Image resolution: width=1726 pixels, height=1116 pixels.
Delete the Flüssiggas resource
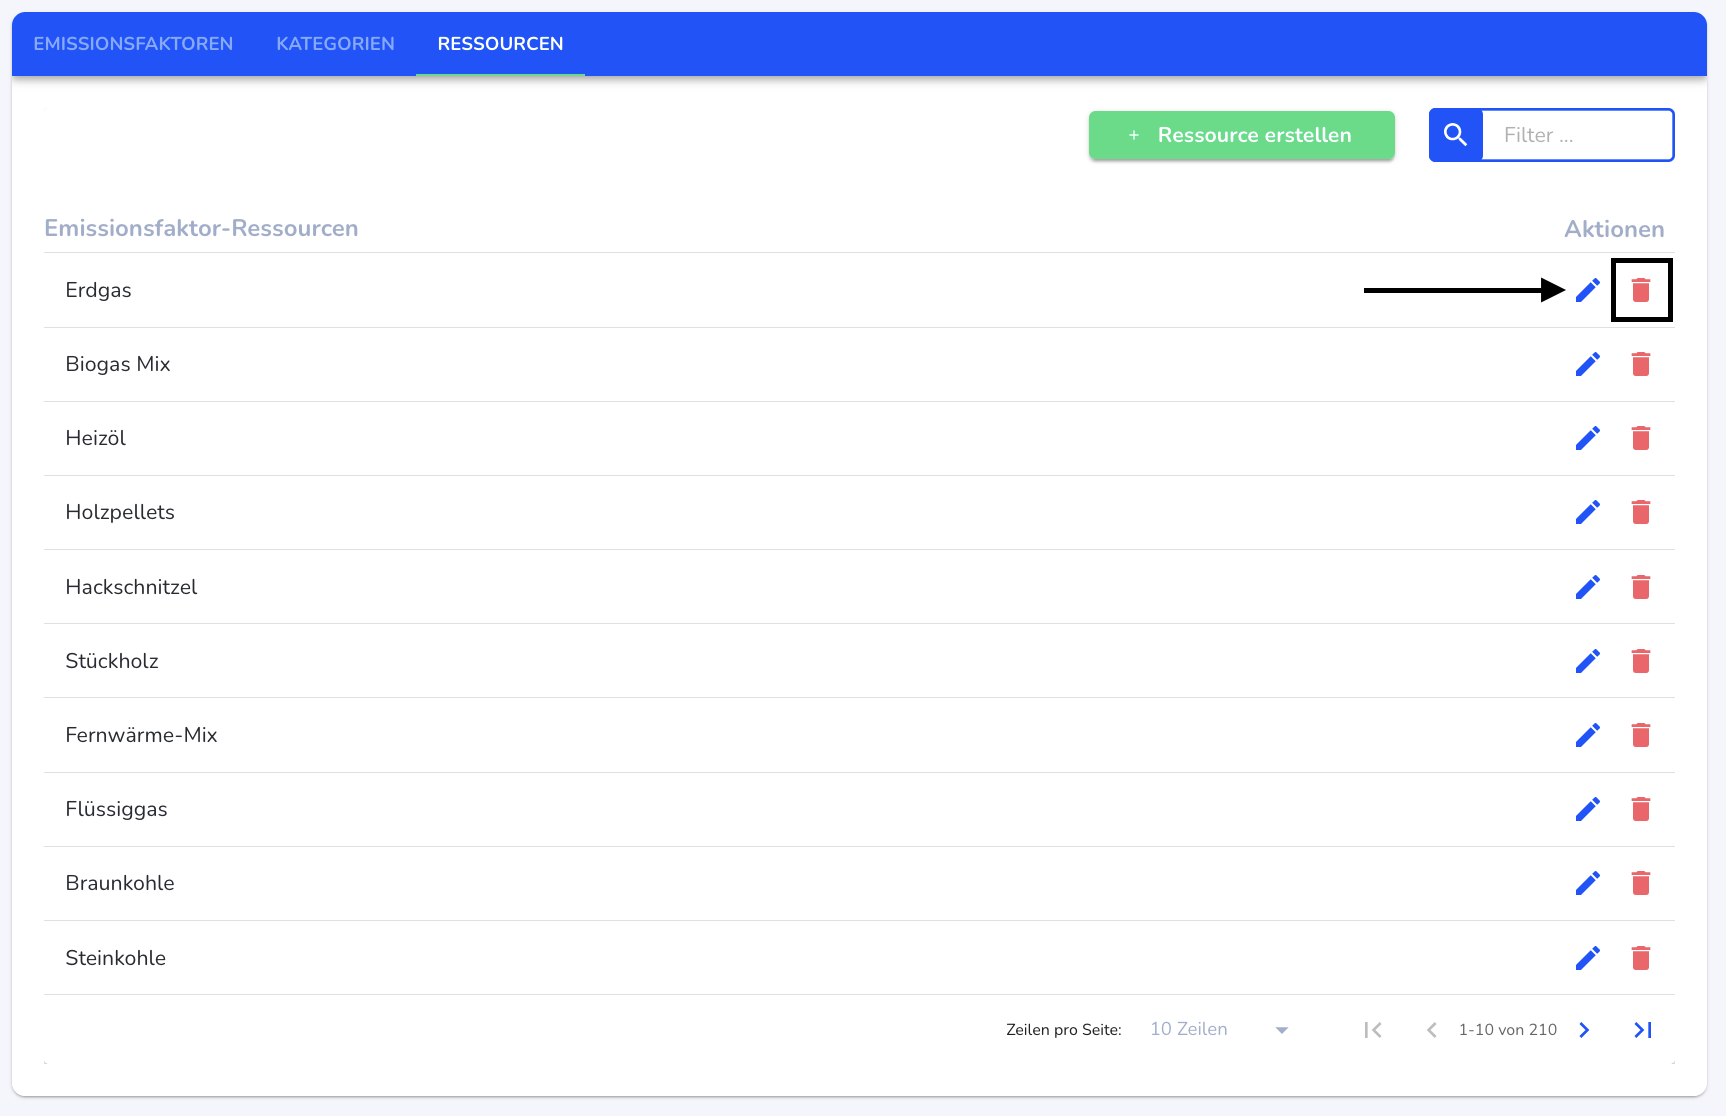click(1641, 809)
